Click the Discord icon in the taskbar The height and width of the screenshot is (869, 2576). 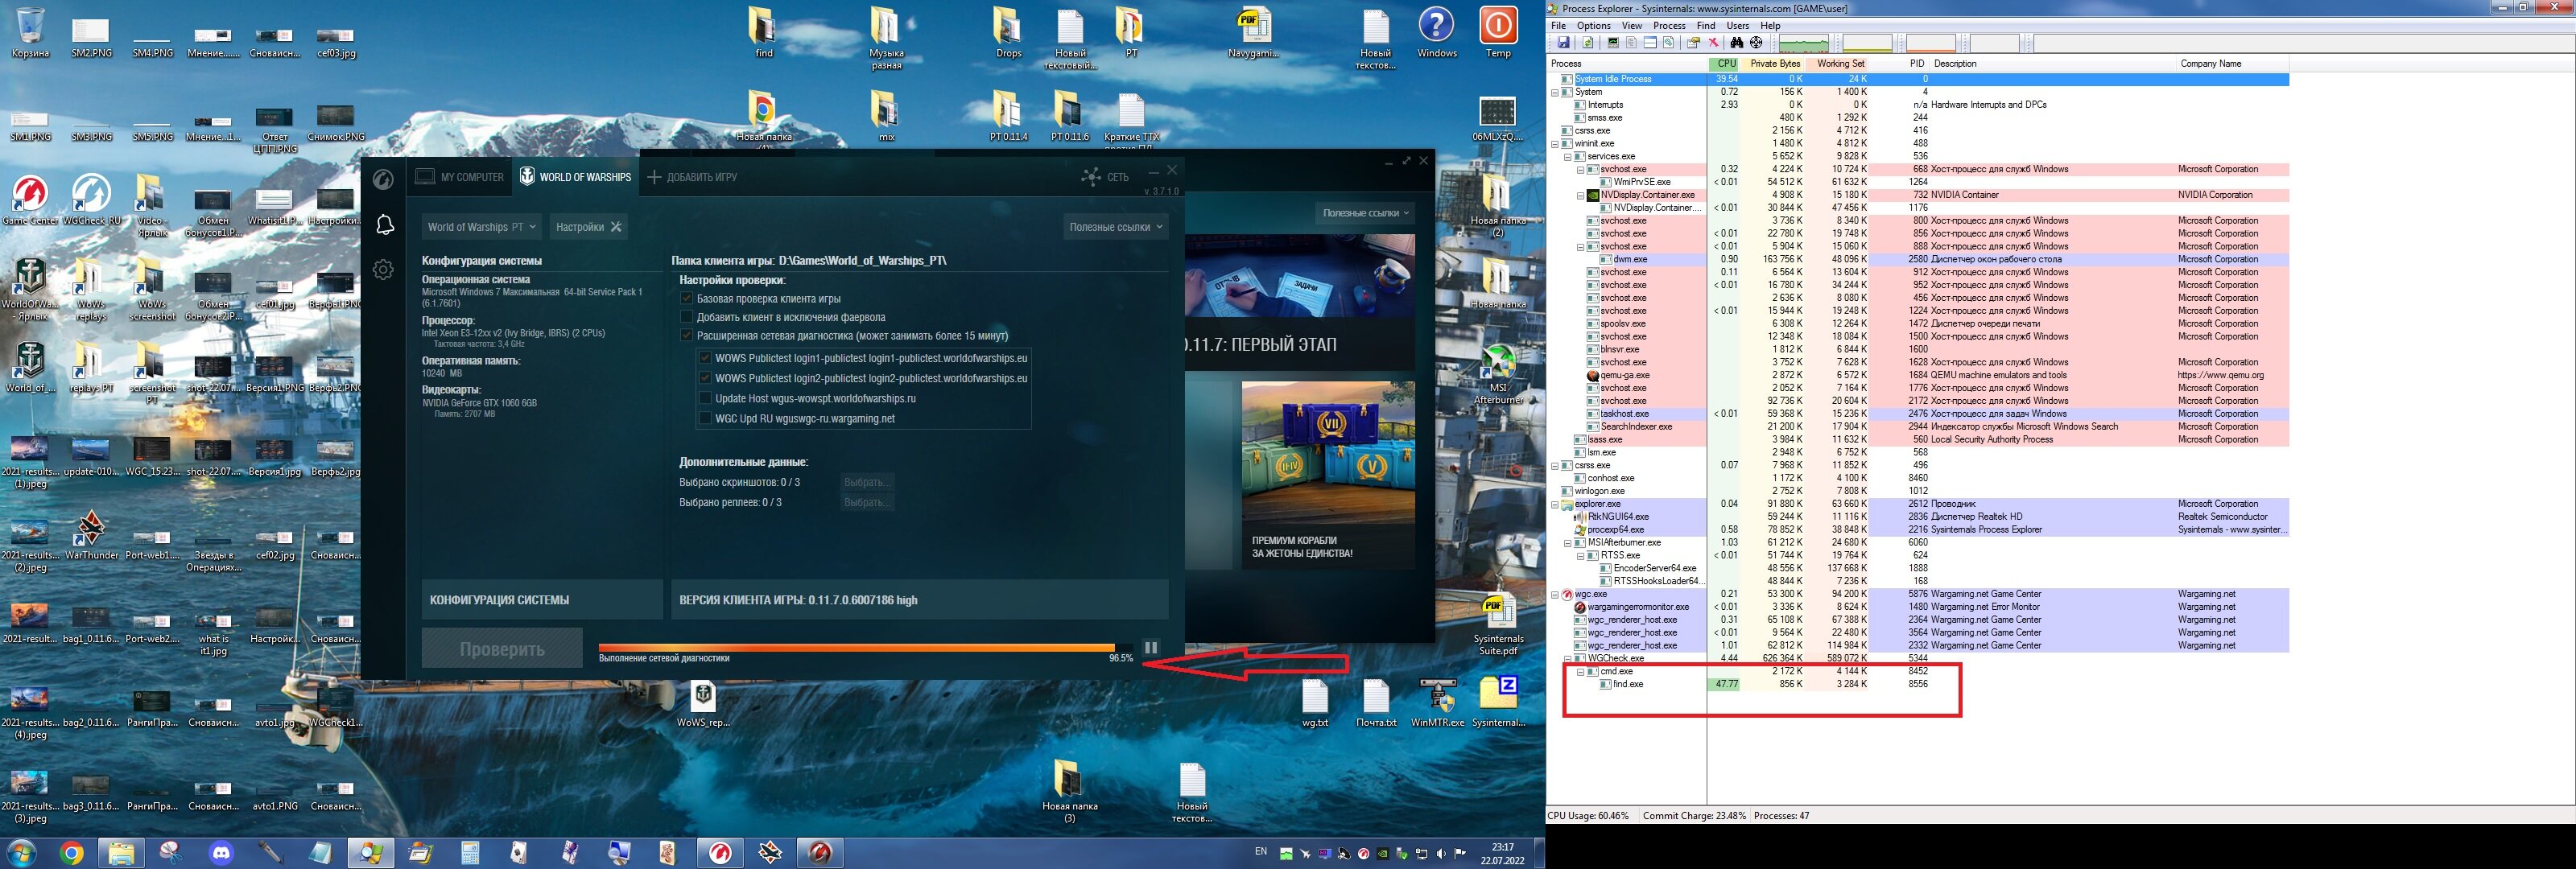point(221,853)
